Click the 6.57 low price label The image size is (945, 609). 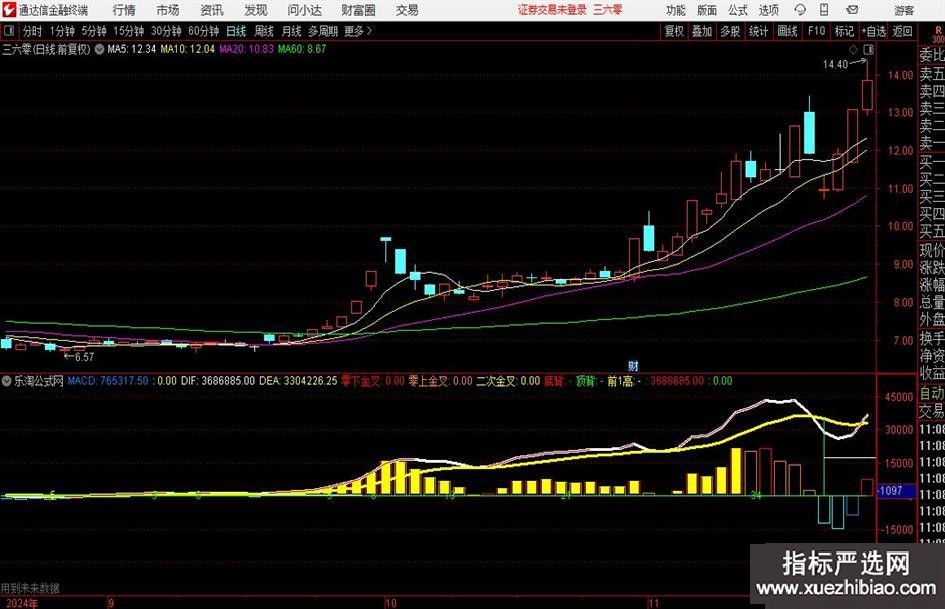84,357
